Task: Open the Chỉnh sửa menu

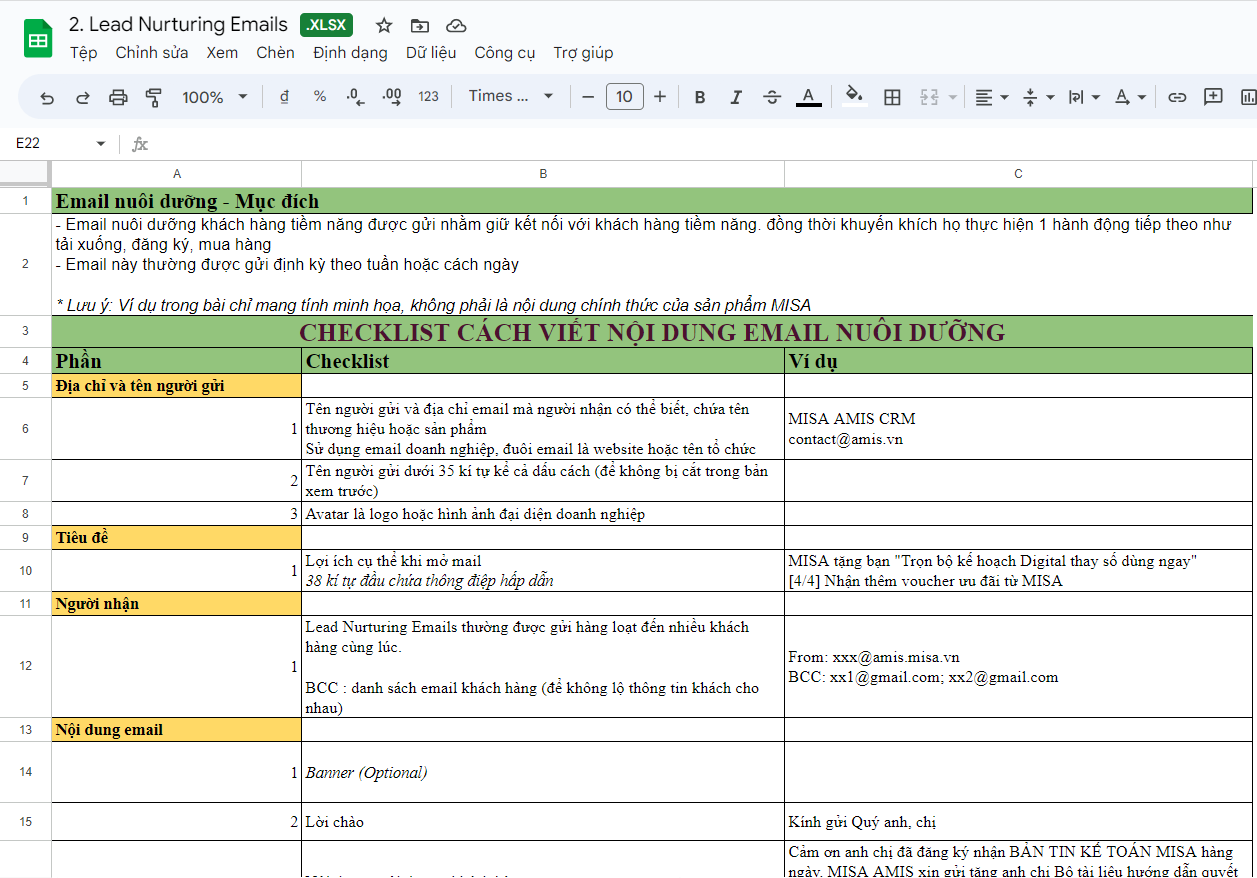Action: (152, 53)
